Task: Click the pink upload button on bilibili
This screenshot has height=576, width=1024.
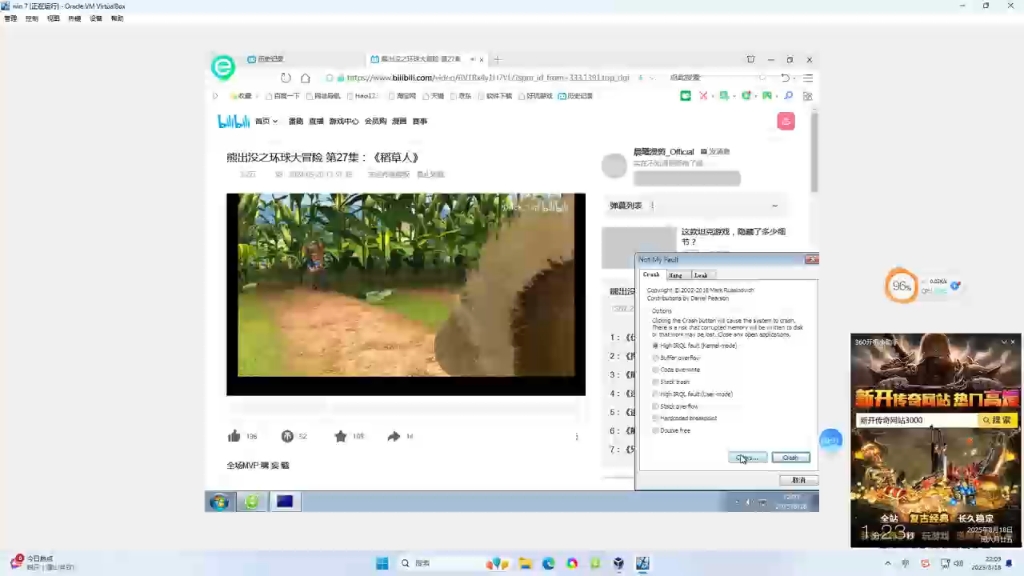Action: pos(786,121)
